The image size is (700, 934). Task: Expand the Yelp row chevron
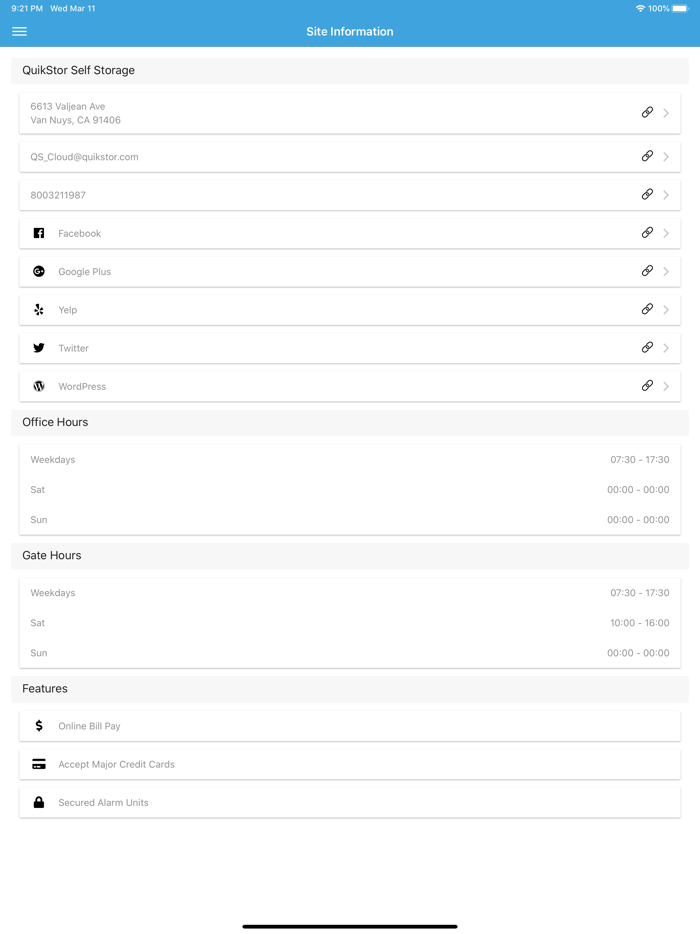point(666,310)
